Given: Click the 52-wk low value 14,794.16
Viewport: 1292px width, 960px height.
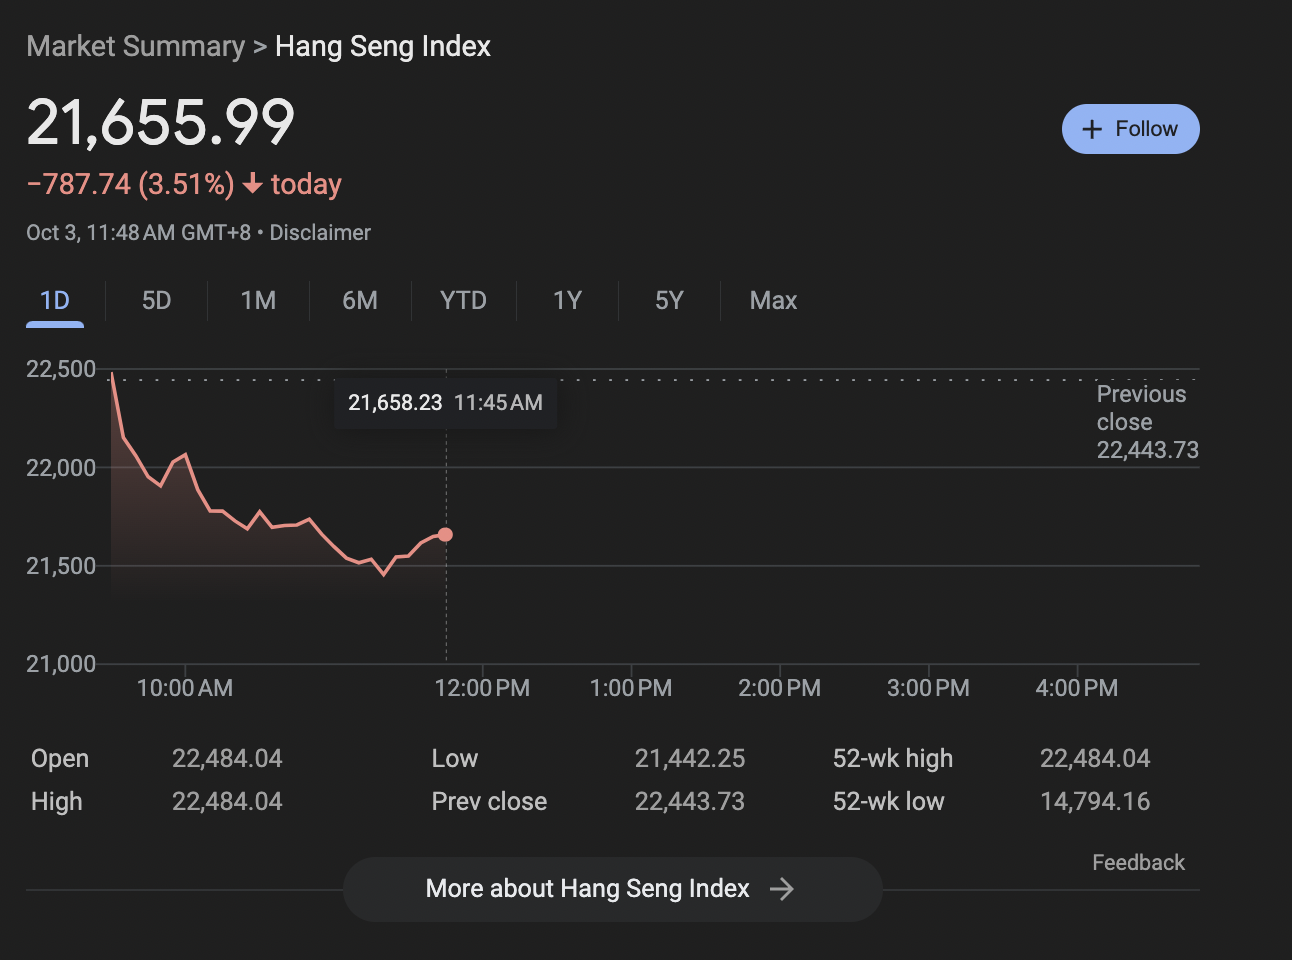Looking at the screenshot, I should (x=1095, y=802).
